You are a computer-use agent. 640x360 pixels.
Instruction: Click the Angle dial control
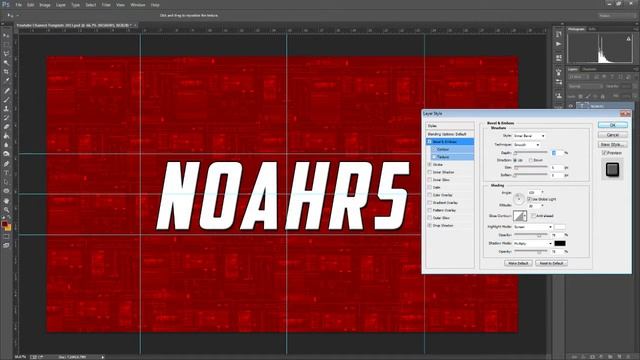click(x=518, y=199)
